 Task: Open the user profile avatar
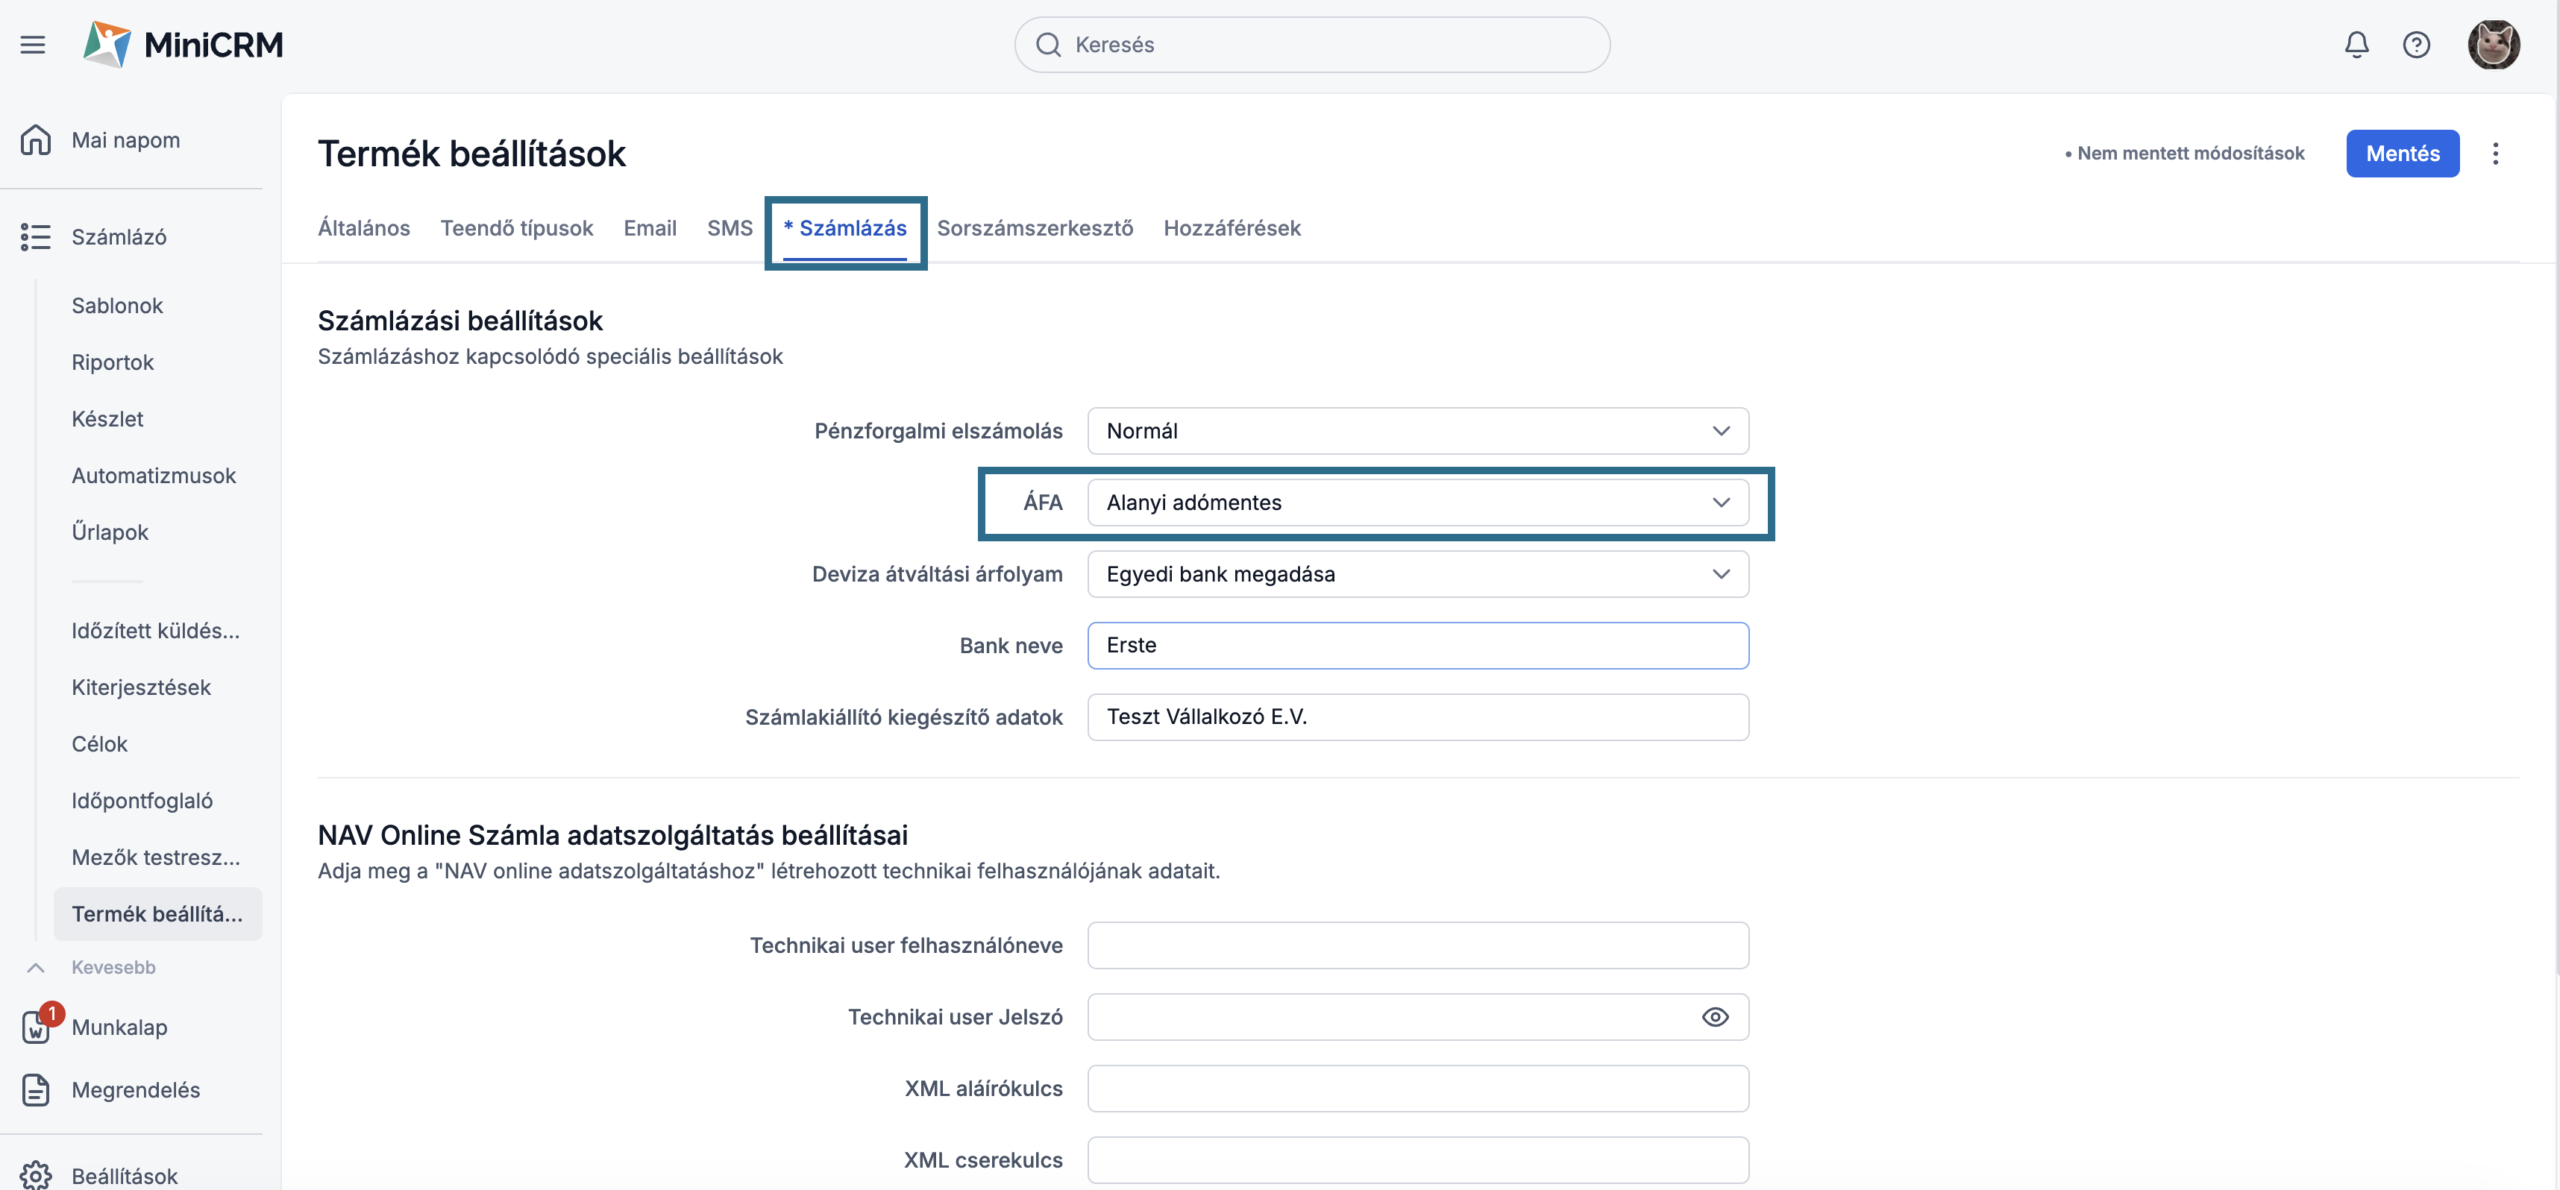pos(2493,44)
